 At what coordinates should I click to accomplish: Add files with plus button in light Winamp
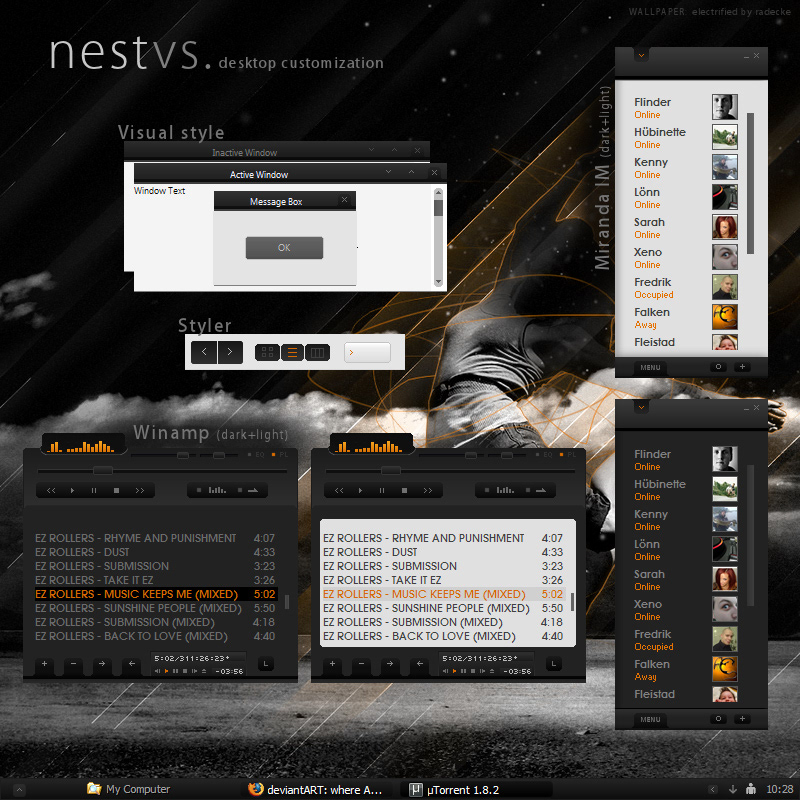tap(332, 664)
